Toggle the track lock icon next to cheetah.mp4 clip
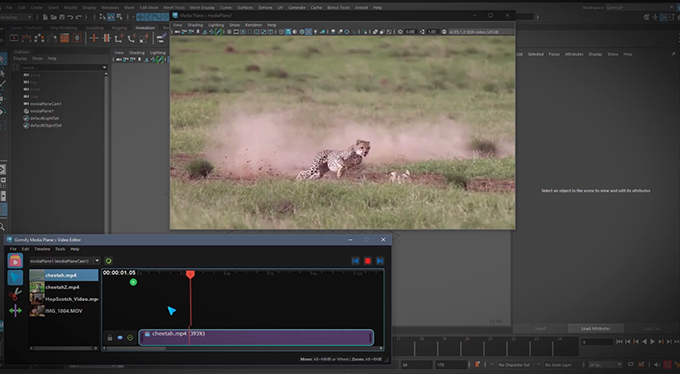 click(x=110, y=338)
